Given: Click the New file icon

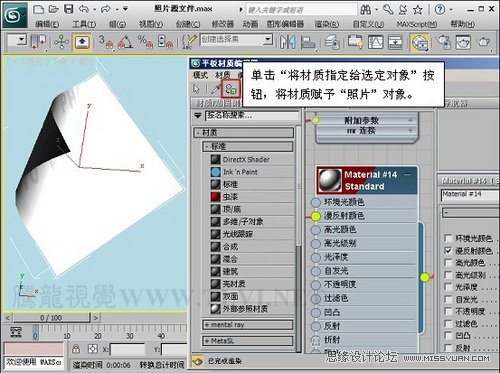Looking at the screenshot, I should (x=39, y=9).
